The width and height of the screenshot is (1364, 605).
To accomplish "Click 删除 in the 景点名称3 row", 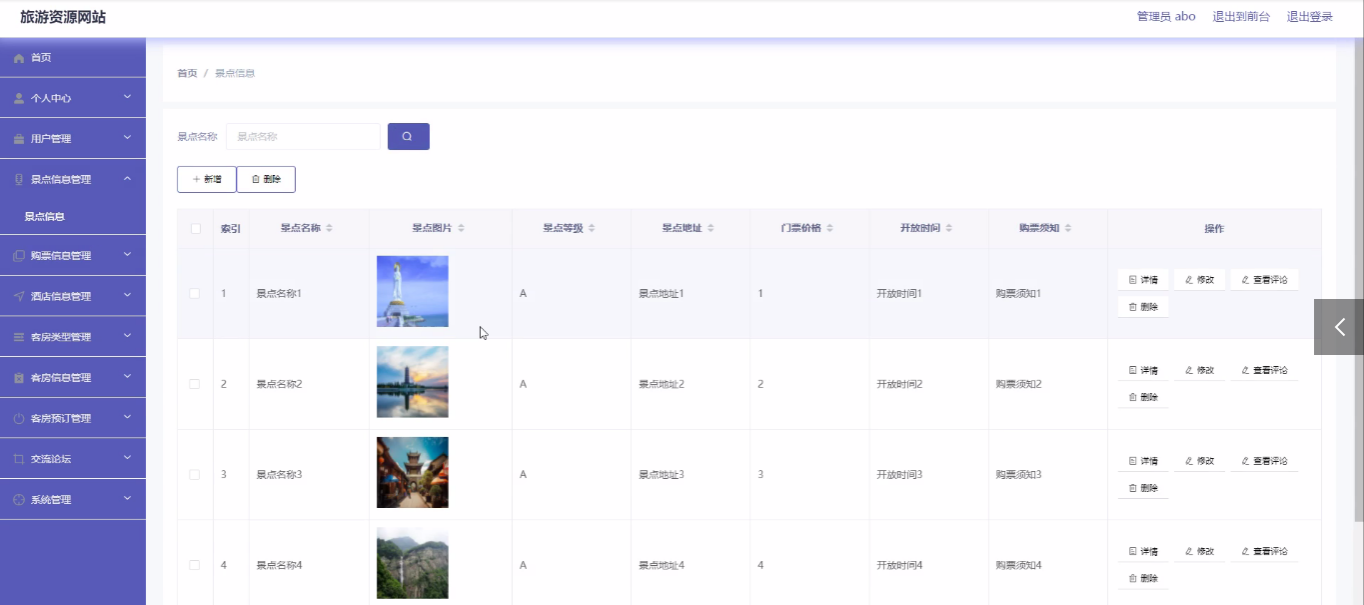I will point(1143,488).
